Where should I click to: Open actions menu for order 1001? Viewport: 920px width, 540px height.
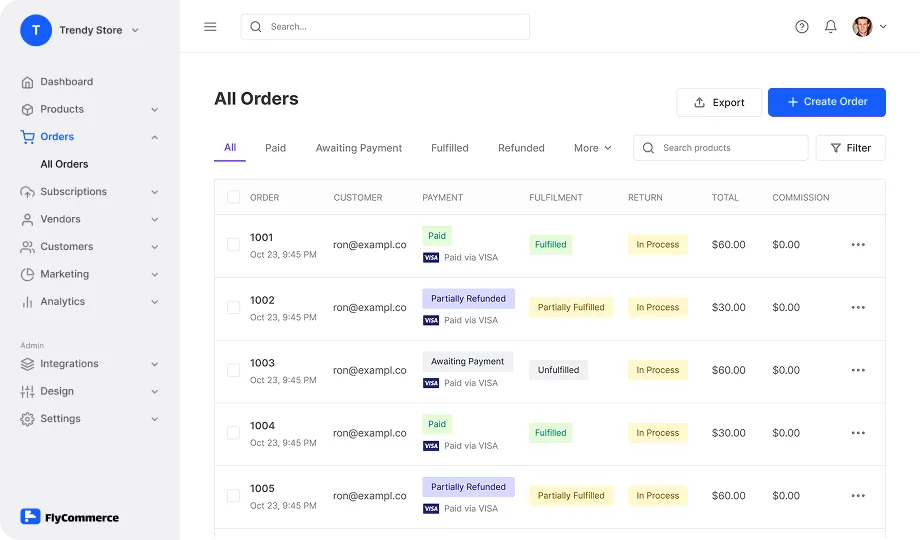pos(858,245)
